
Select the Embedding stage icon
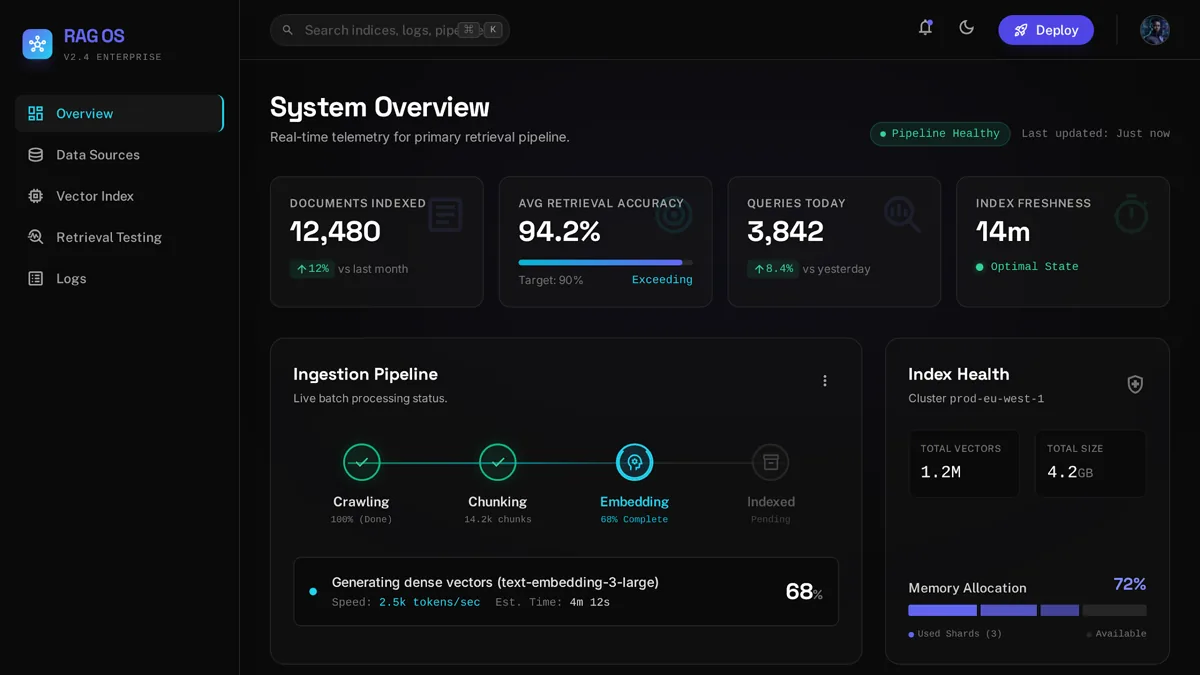coord(634,462)
